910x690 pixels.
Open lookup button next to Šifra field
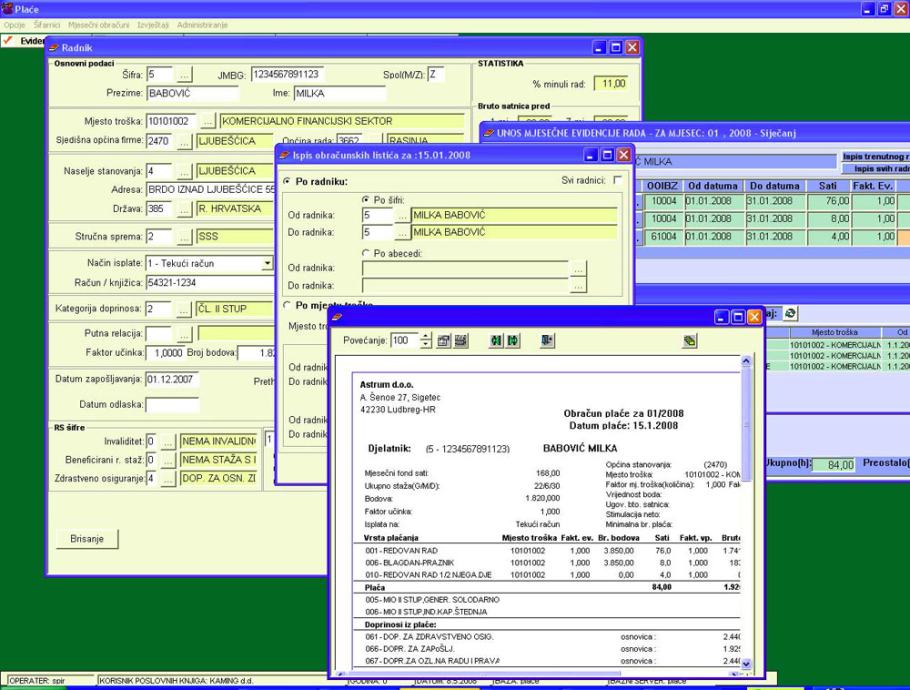point(184,75)
